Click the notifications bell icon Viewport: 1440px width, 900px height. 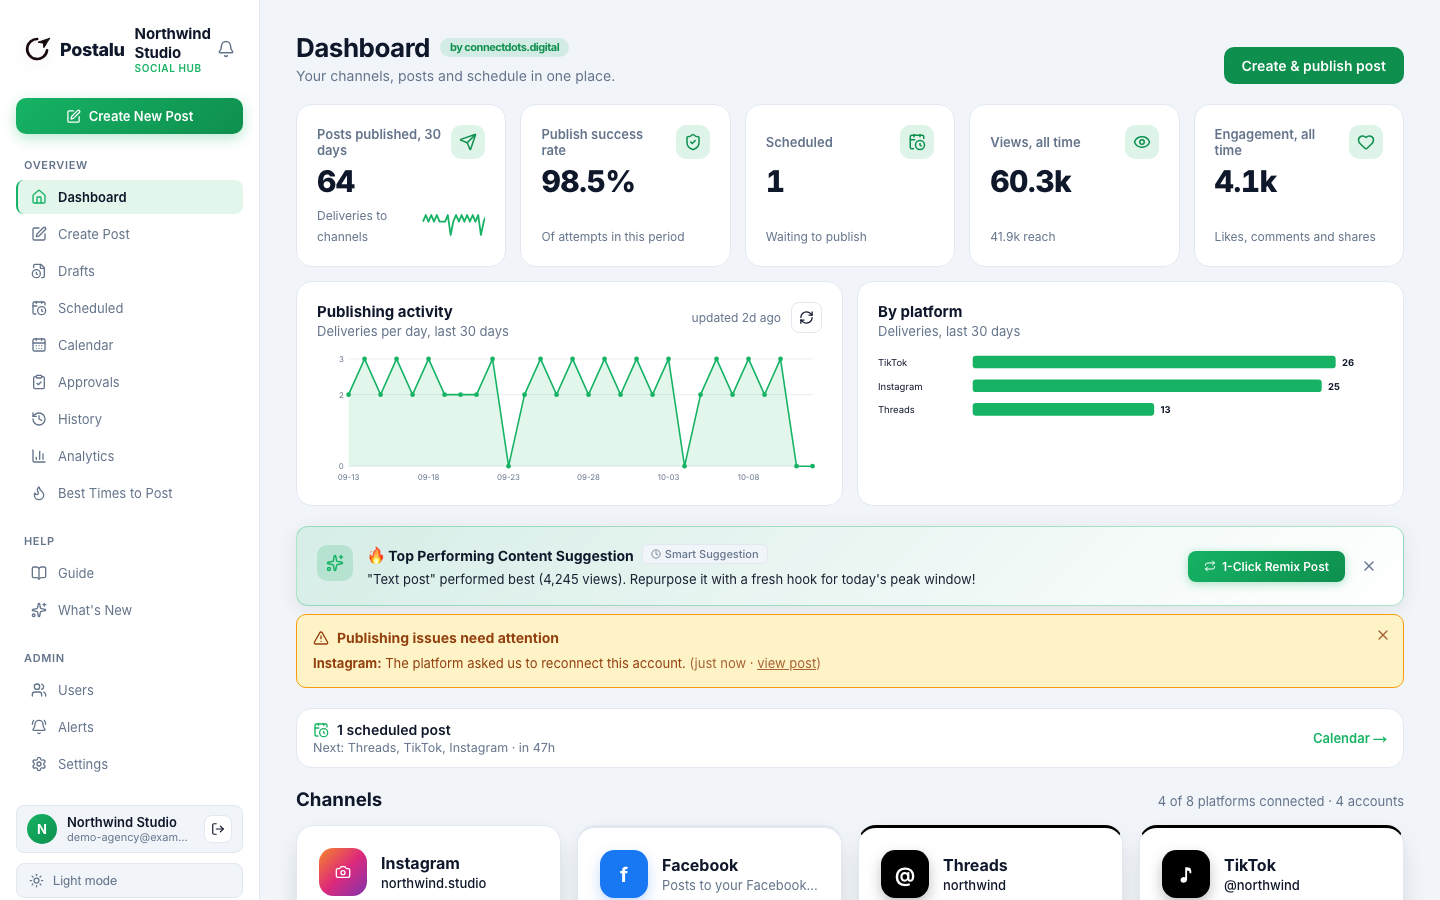(226, 49)
